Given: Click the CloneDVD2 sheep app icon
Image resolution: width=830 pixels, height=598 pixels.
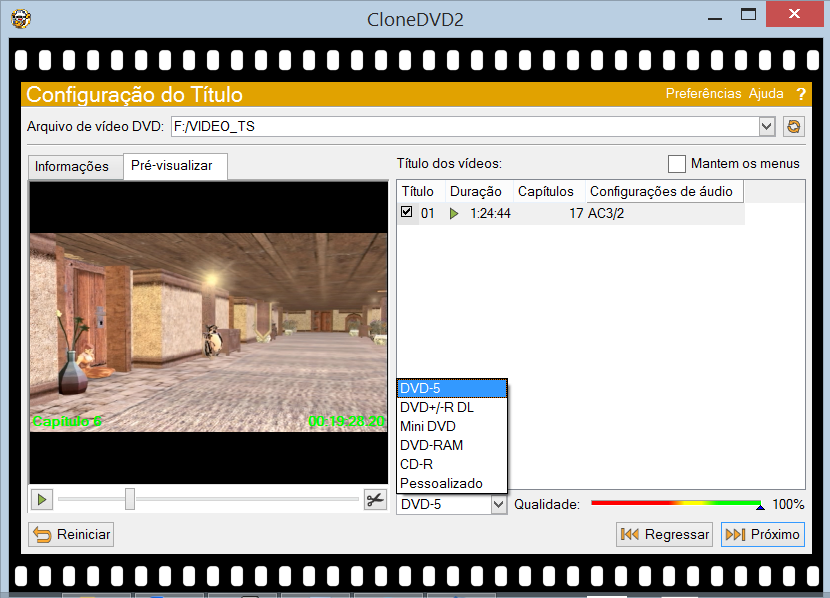Looking at the screenshot, I should (21, 19).
